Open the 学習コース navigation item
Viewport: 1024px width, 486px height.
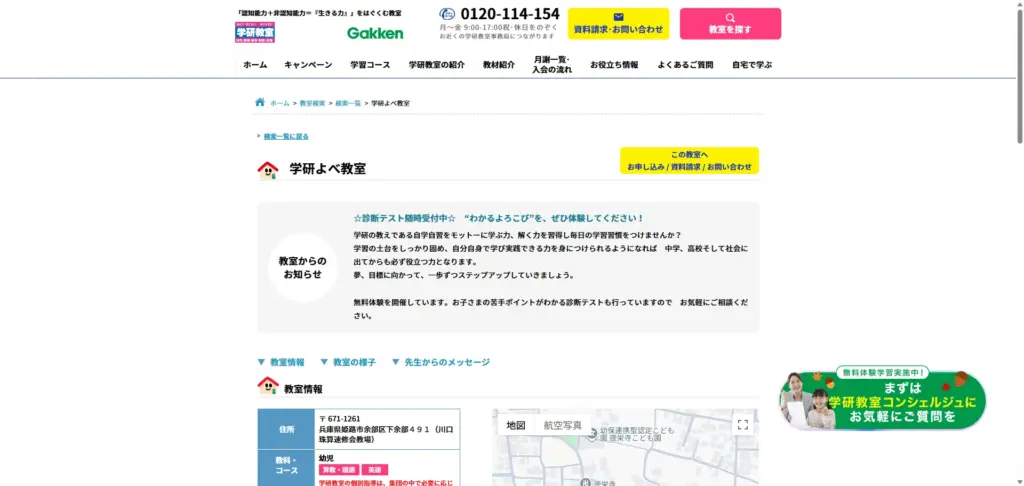coord(370,65)
